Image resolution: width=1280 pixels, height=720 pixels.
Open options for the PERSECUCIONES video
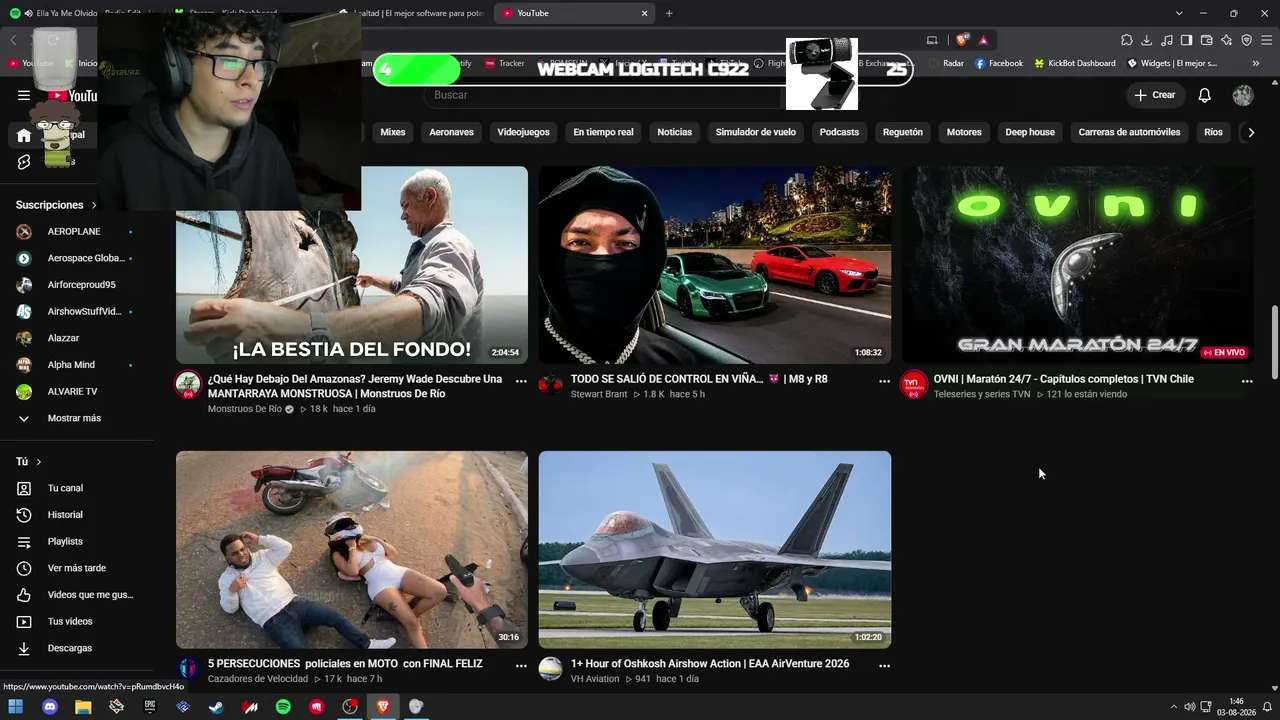pos(521,665)
